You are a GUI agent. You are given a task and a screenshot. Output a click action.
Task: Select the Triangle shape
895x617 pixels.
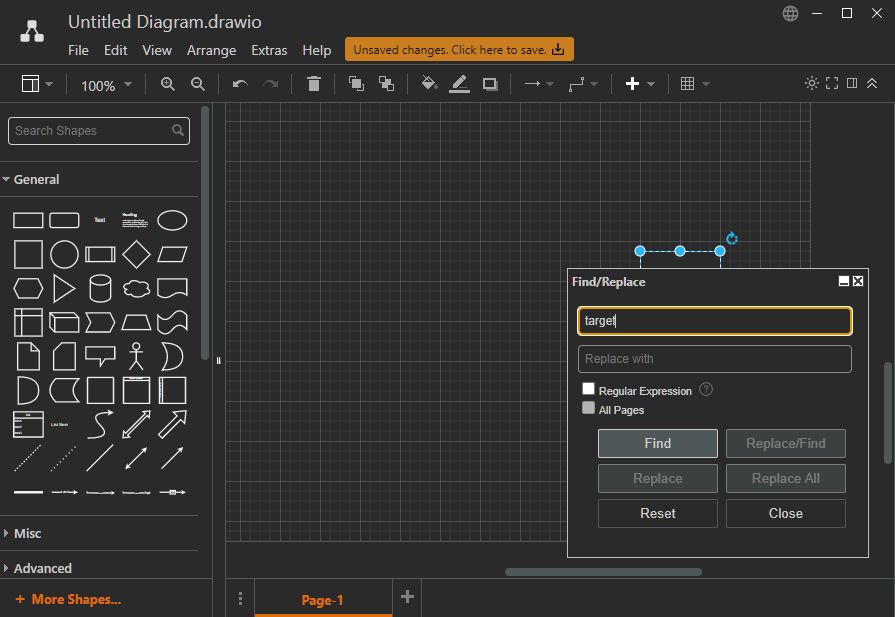coord(64,288)
